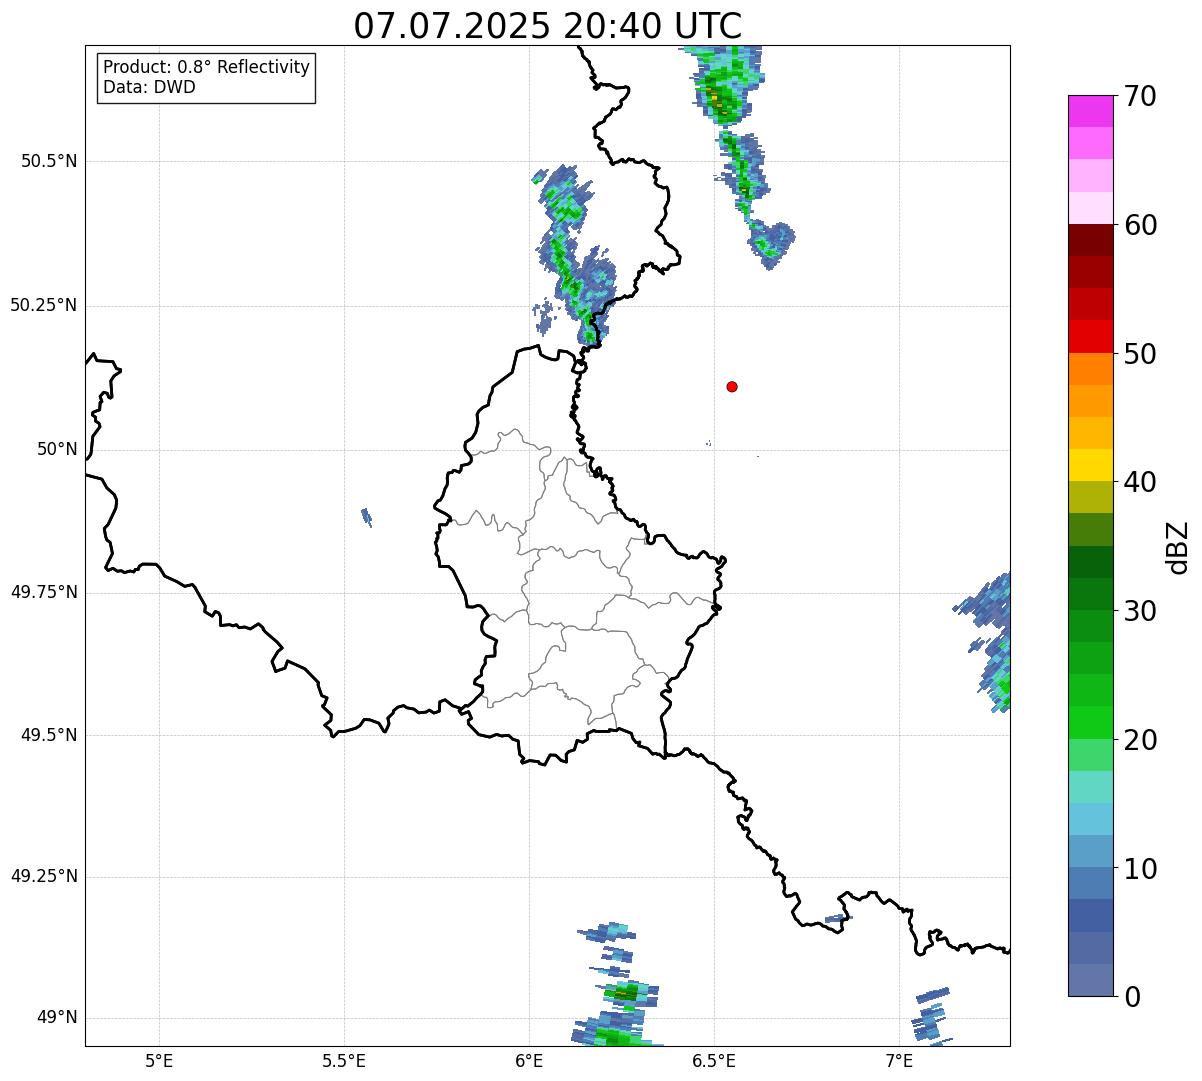Pick the grey-blue swatch at bottom of colorbar
The image size is (1202, 1081).
click(1091, 980)
